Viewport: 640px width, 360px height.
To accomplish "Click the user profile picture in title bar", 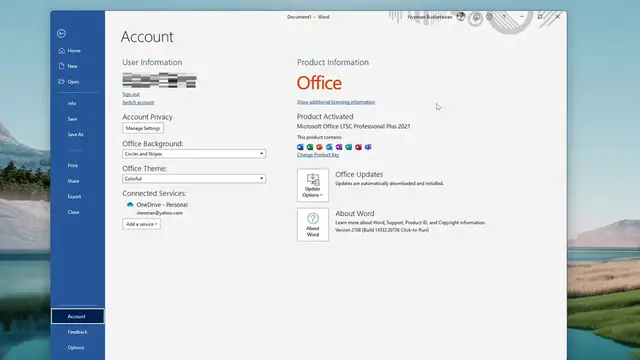I will 461,17.
